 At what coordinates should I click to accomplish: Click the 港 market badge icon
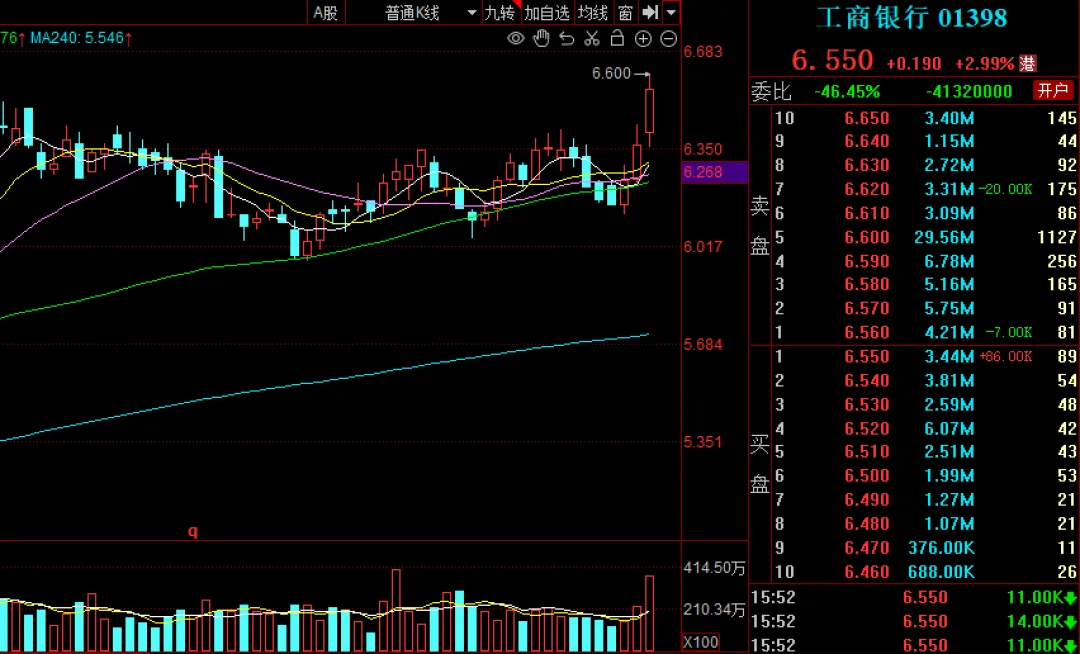(x=1028, y=64)
